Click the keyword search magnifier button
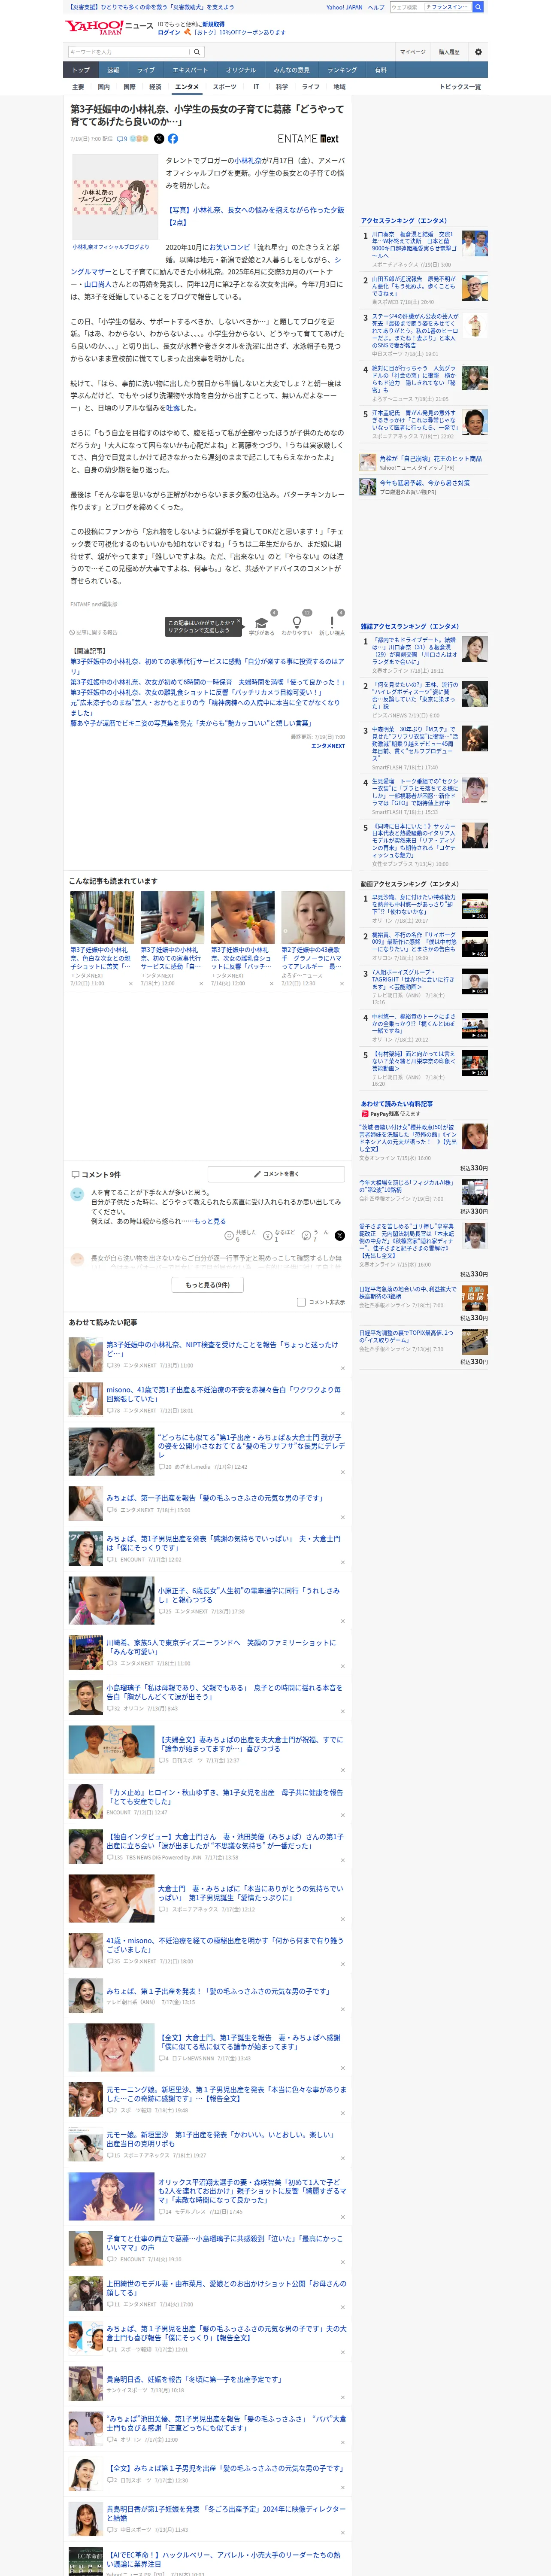 tap(197, 52)
